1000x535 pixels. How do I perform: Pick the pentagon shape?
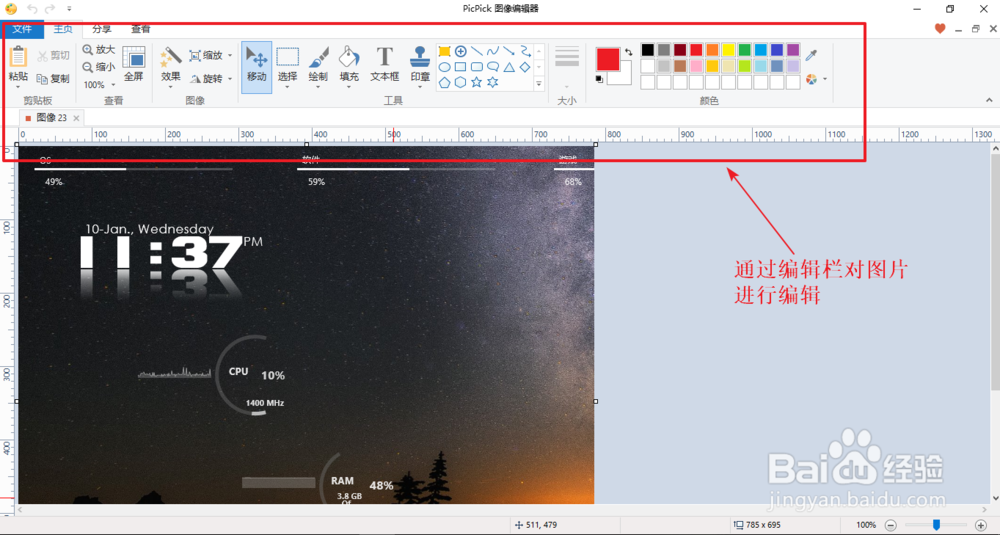(x=445, y=82)
